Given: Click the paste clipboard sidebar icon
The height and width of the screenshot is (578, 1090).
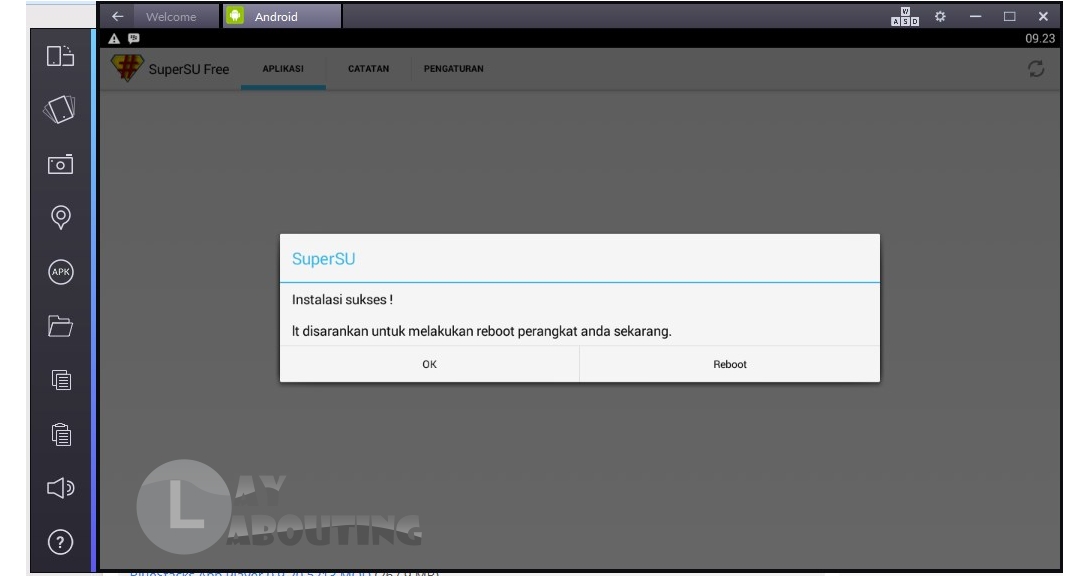Looking at the screenshot, I should click(x=61, y=435).
